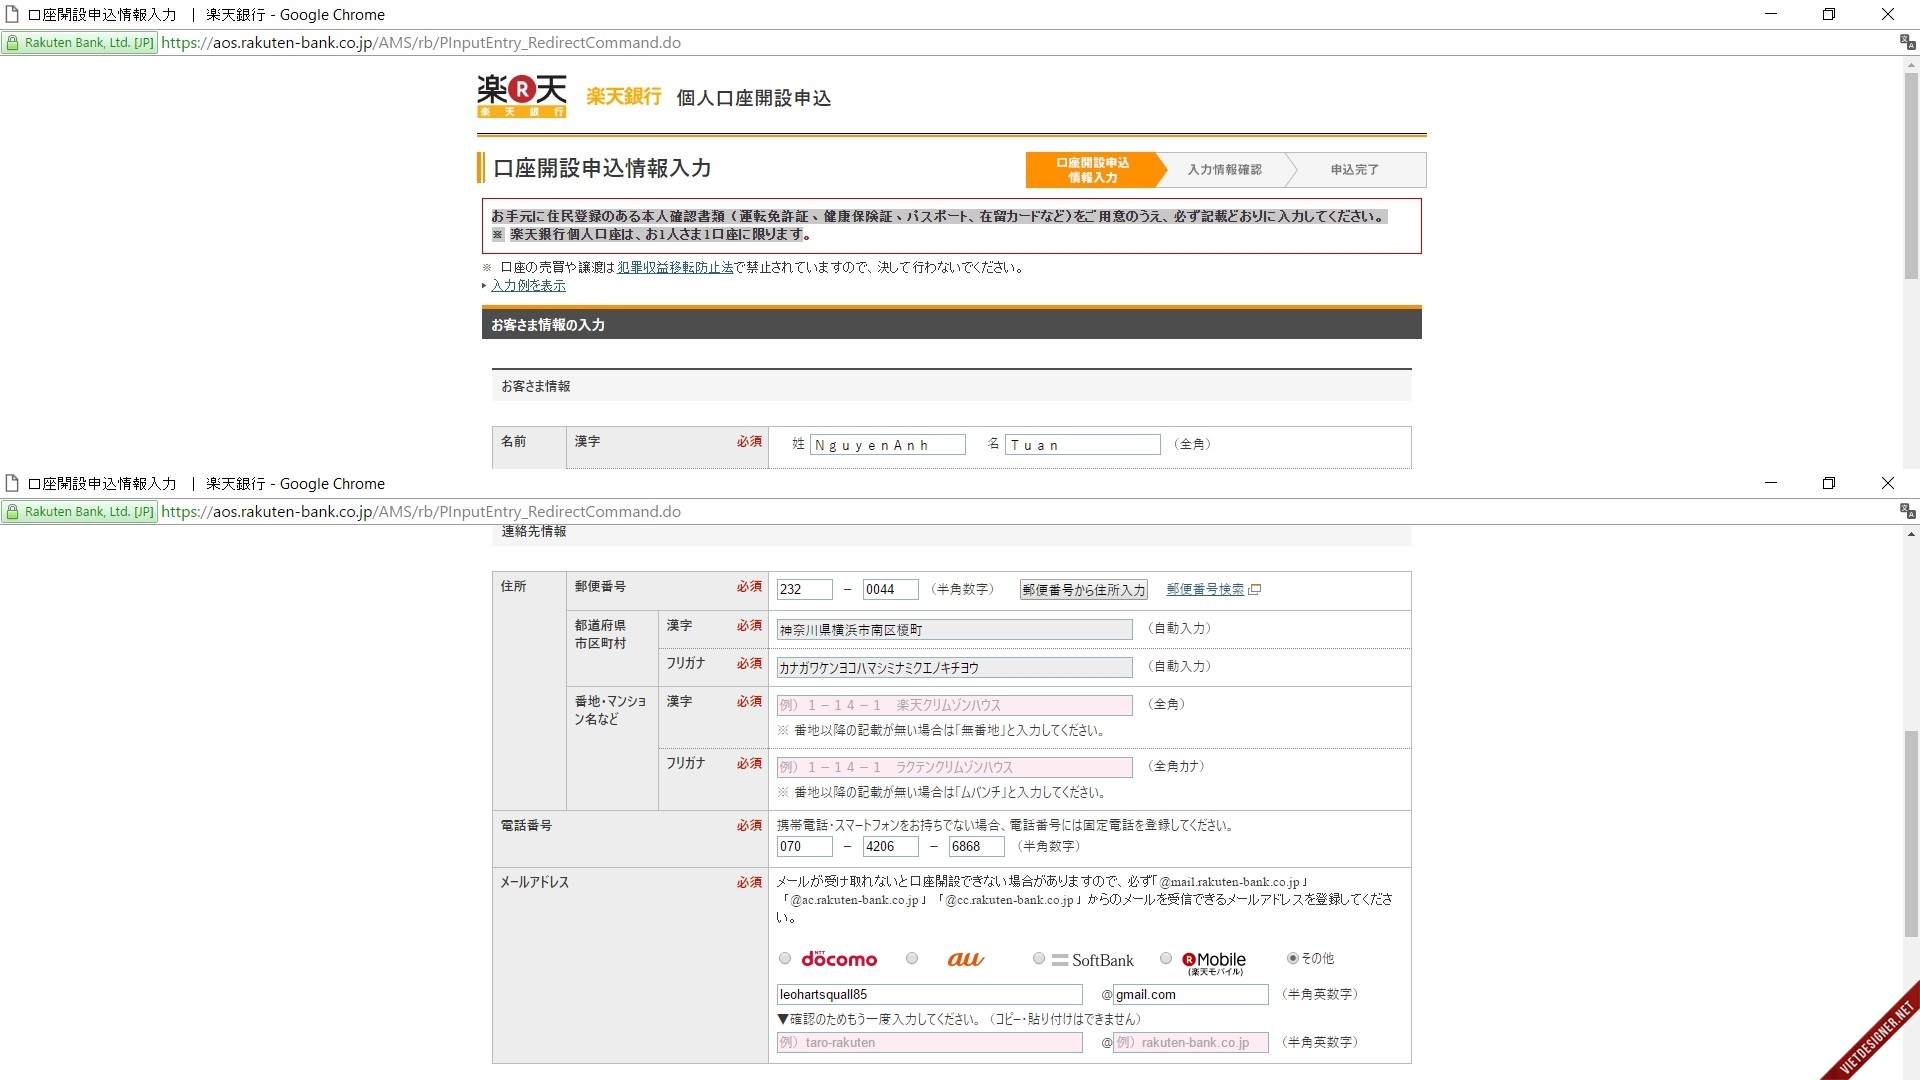Screen dimensions: 1920x1080
Task: Click the prefecture kanji address field
Action: (955, 630)
